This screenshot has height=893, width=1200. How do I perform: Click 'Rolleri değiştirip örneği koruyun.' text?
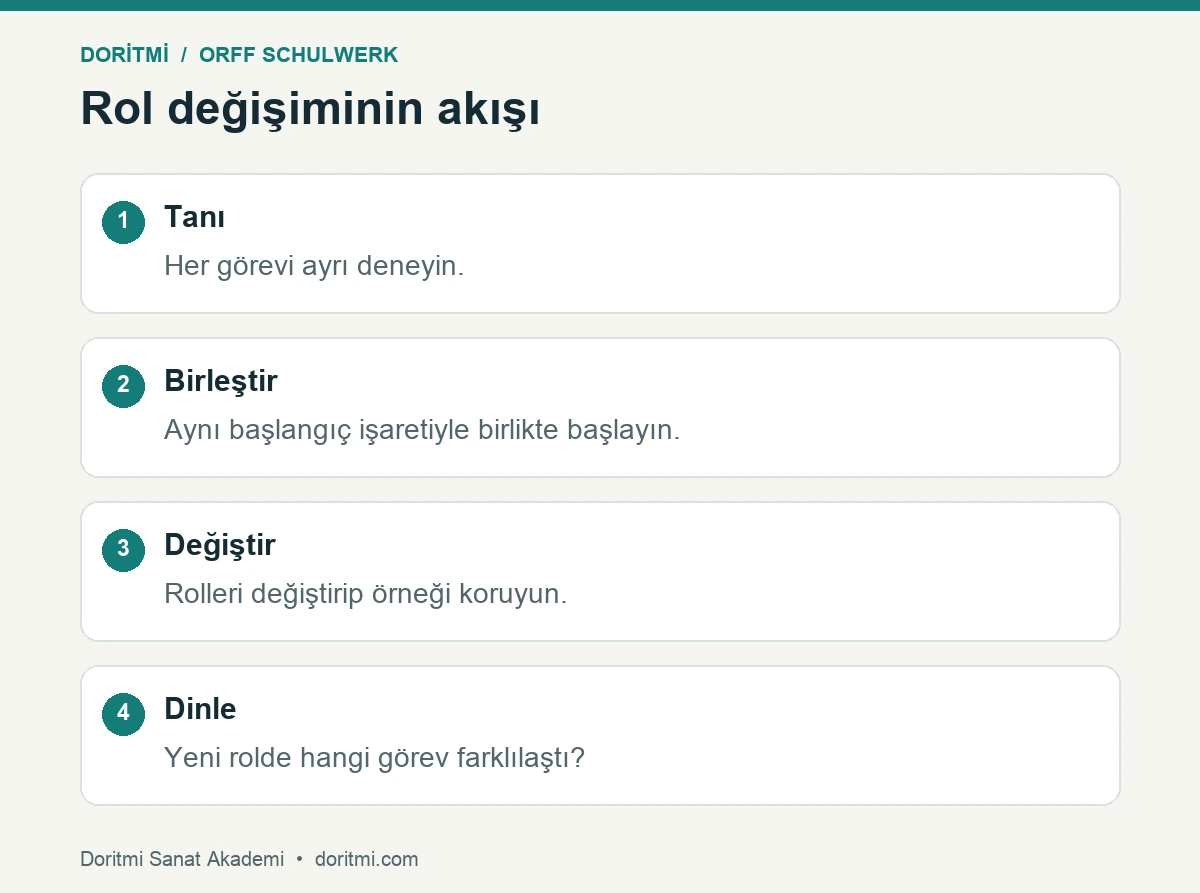(x=366, y=595)
